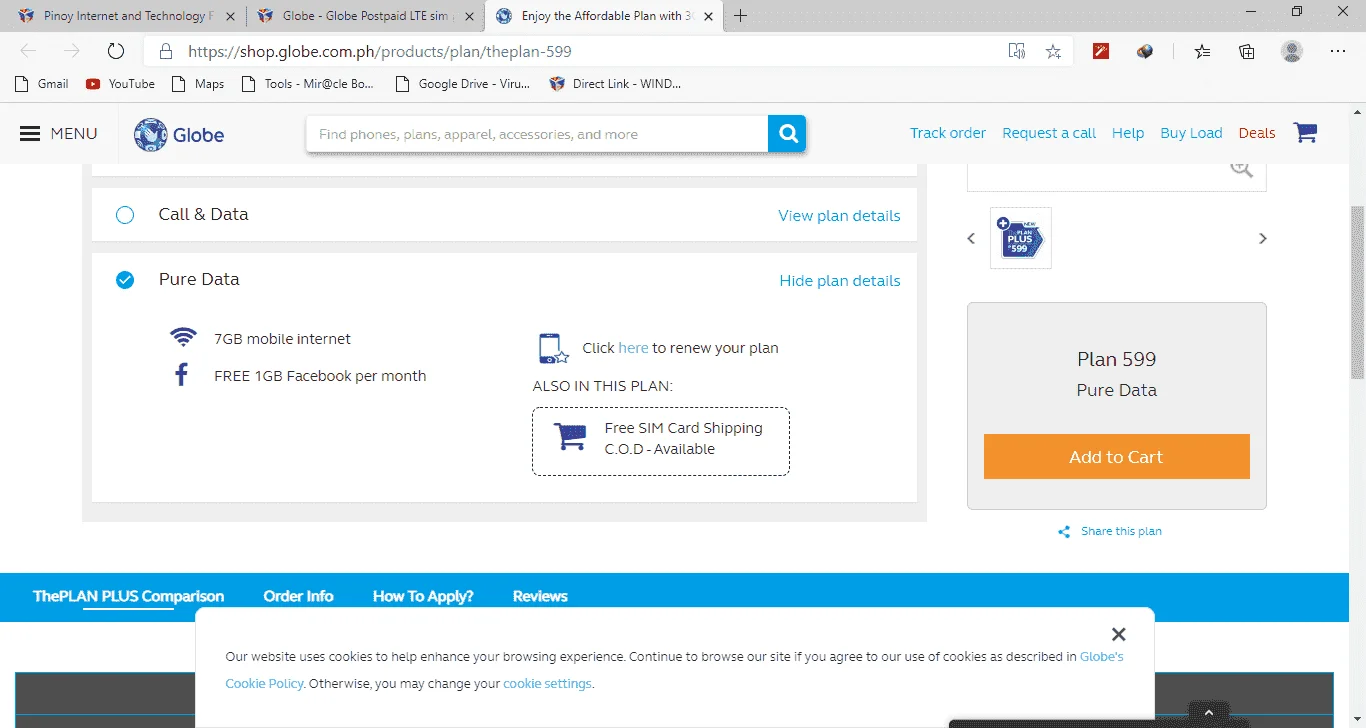Image resolution: width=1366 pixels, height=728 pixels.
Task: Go back with the browser back arrow
Action: [x=28, y=51]
